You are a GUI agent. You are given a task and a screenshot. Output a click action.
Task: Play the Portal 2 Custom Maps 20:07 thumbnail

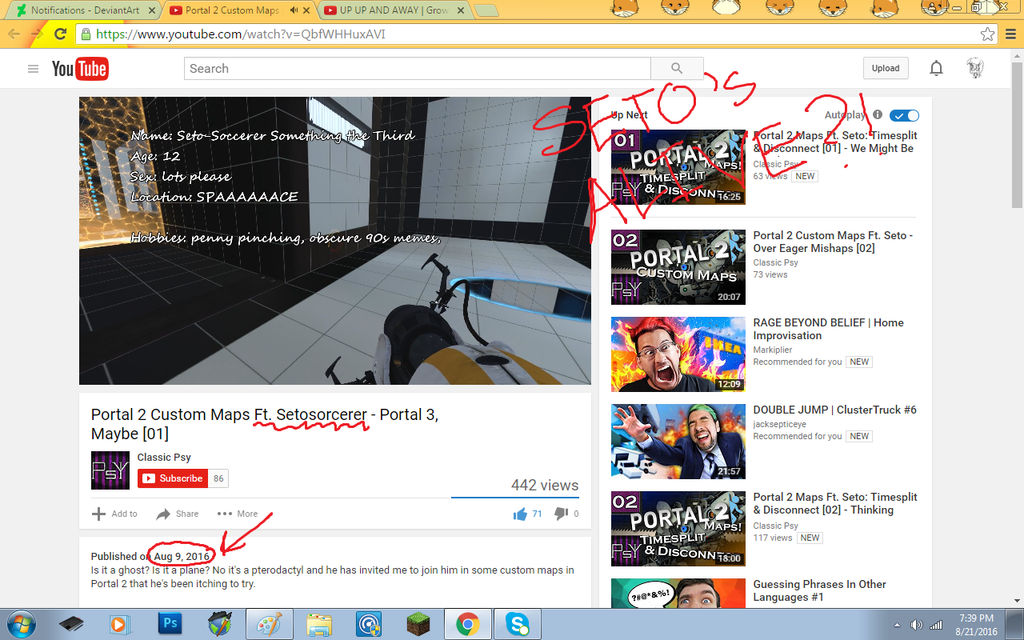pyautogui.click(x=678, y=267)
